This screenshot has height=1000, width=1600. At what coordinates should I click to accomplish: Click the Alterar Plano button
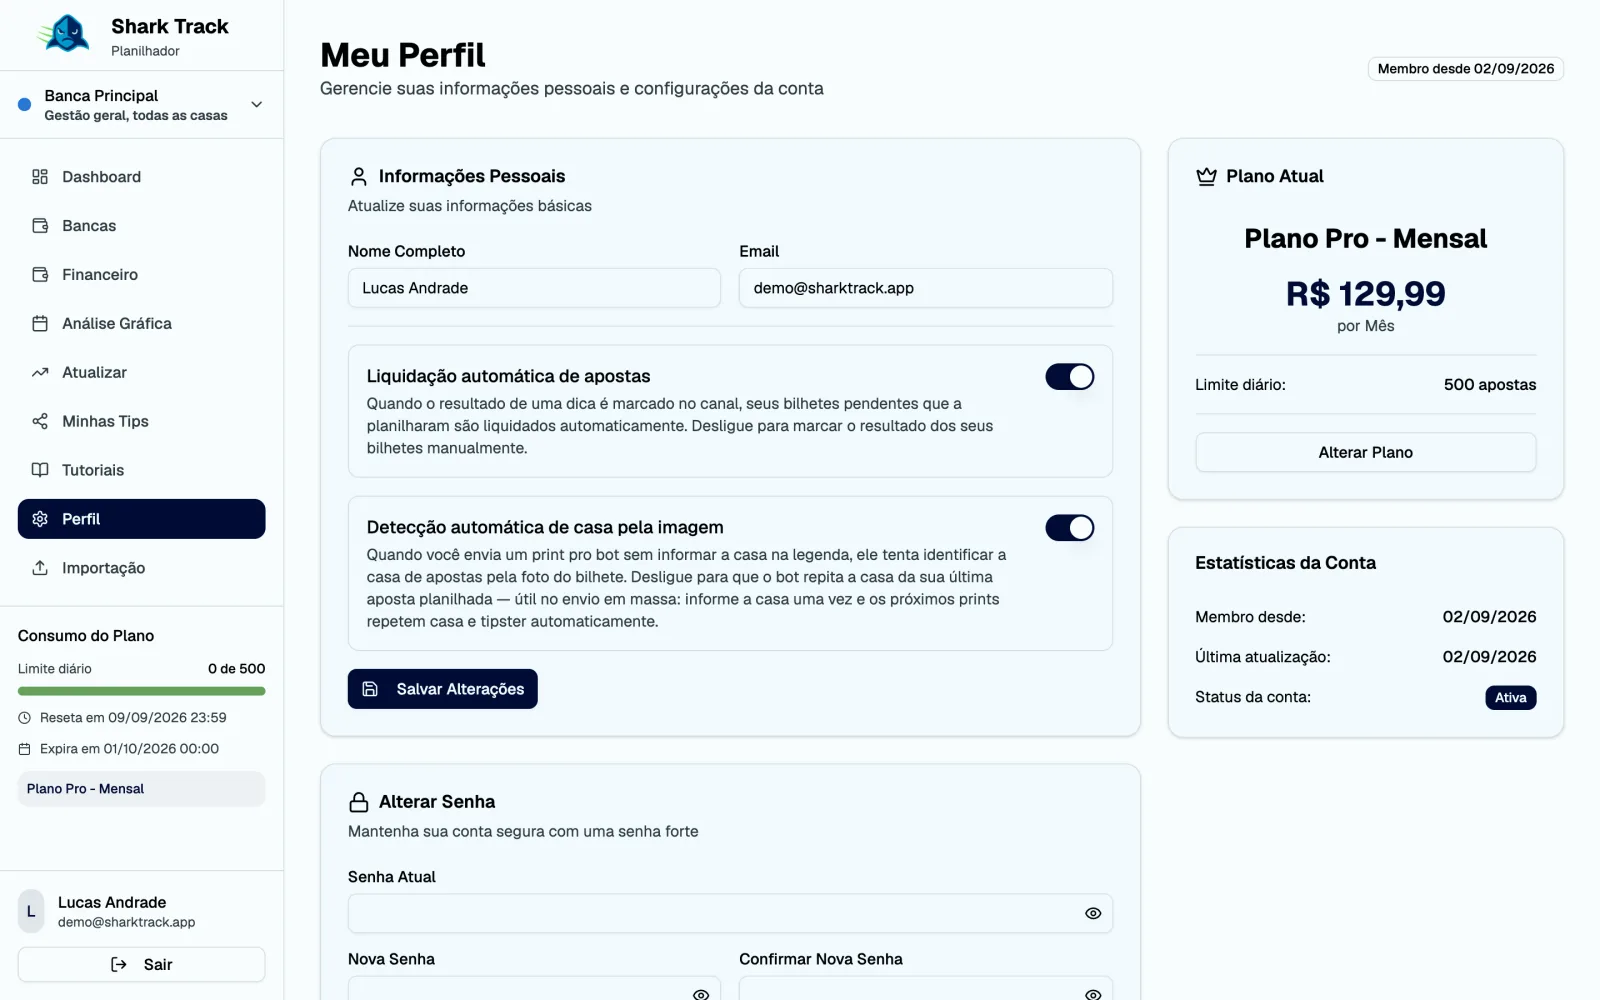[x=1366, y=452]
